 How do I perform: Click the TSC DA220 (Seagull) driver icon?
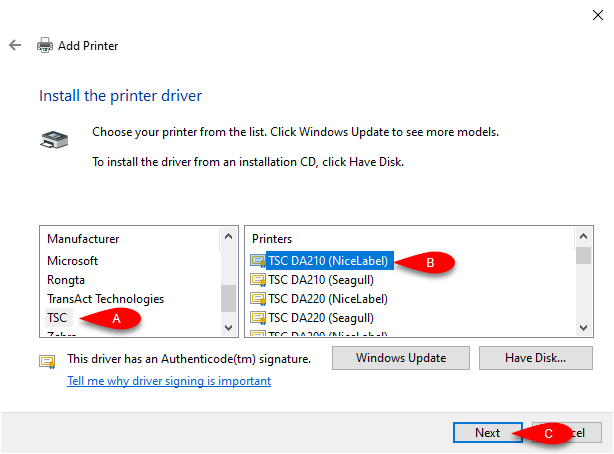pyautogui.click(x=258, y=318)
